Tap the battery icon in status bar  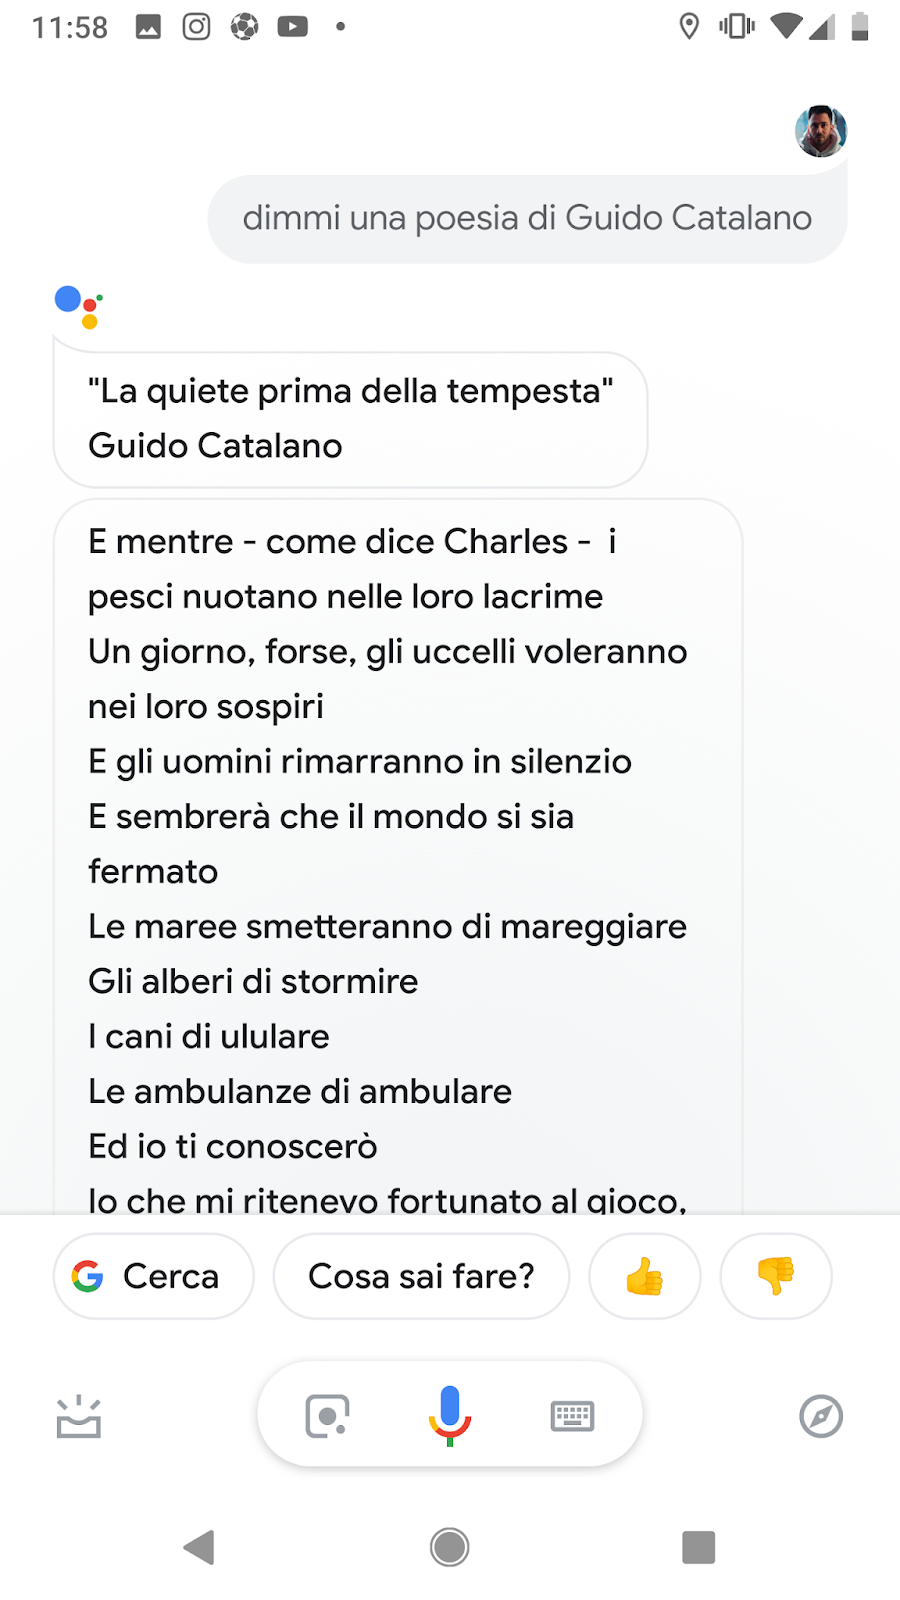point(860,26)
